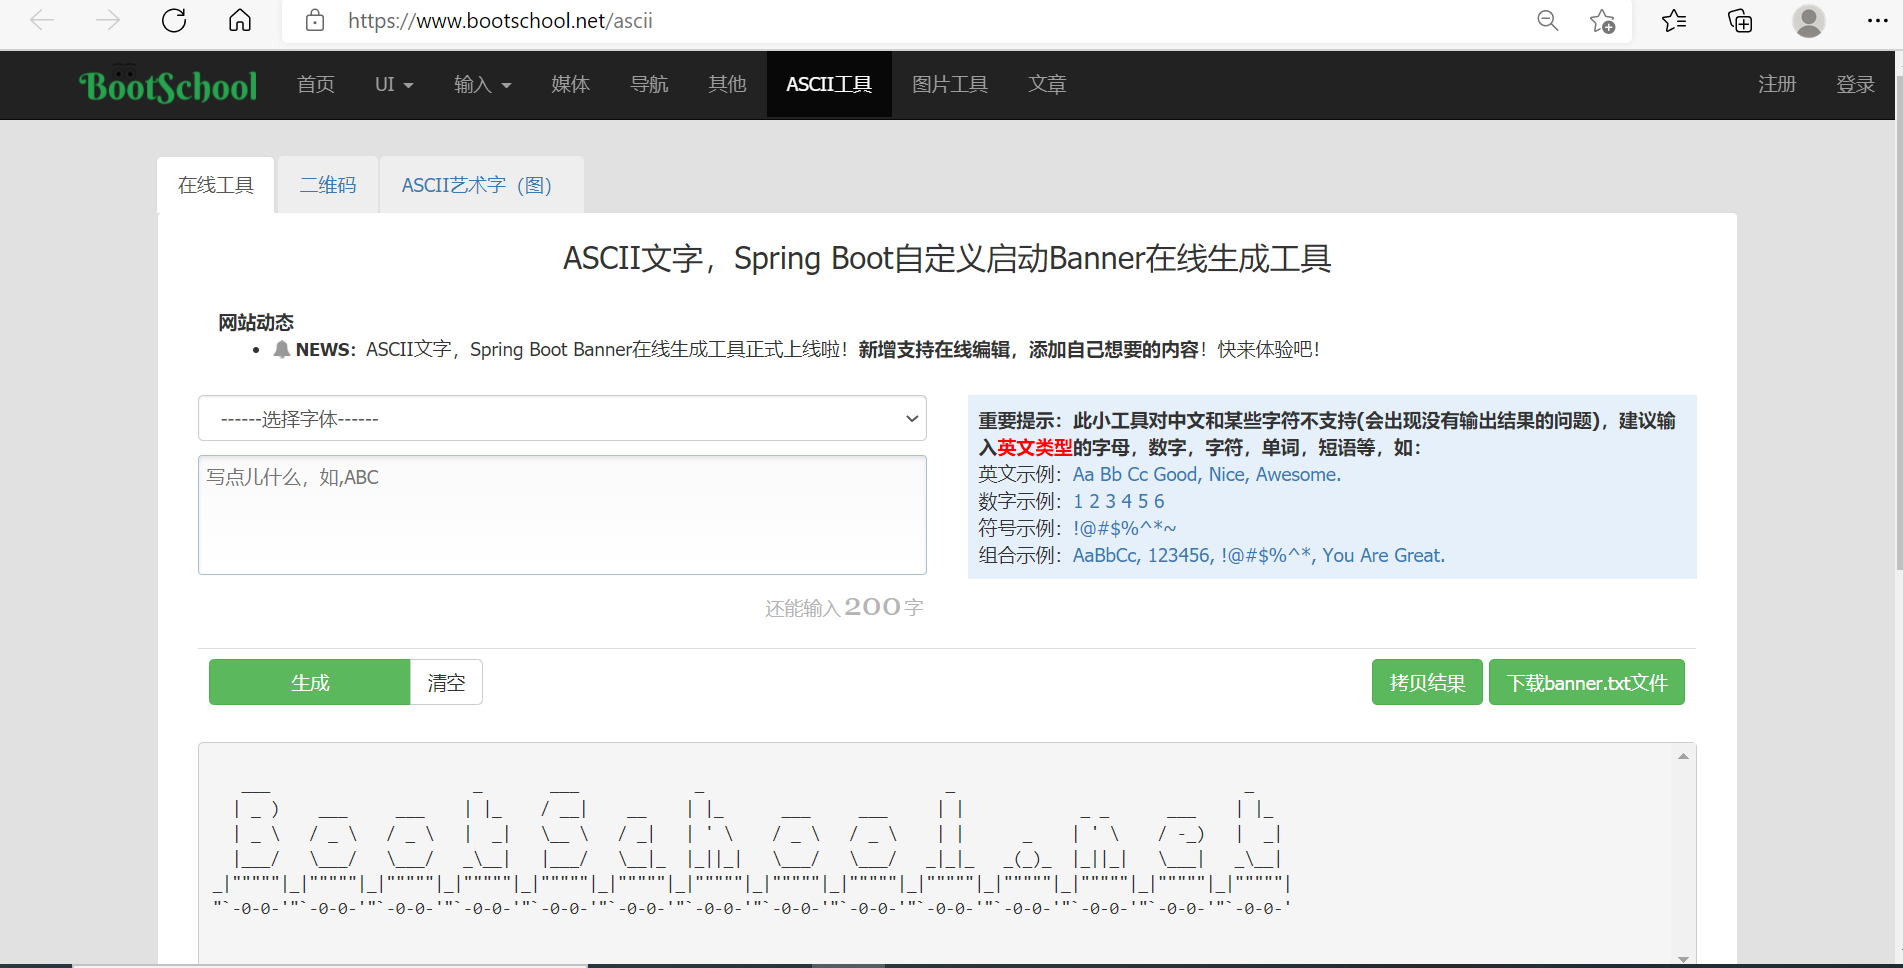Go back using browser back arrow
Viewport: 1903px width, 968px height.
42,21
